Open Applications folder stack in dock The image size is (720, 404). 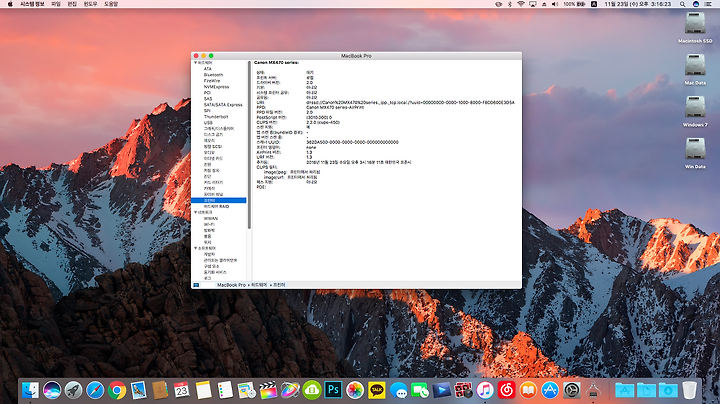[624, 390]
